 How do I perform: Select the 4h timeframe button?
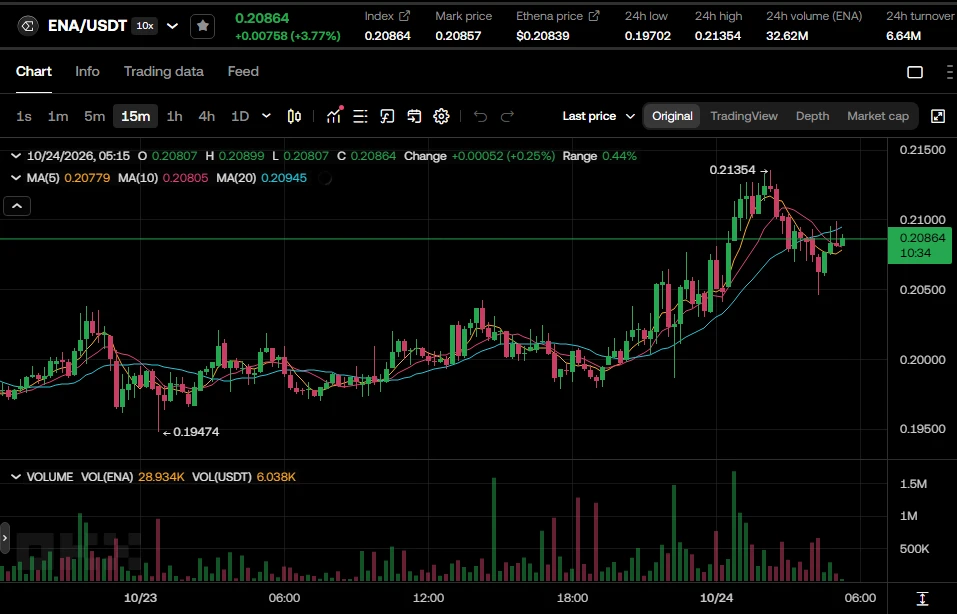coord(207,116)
